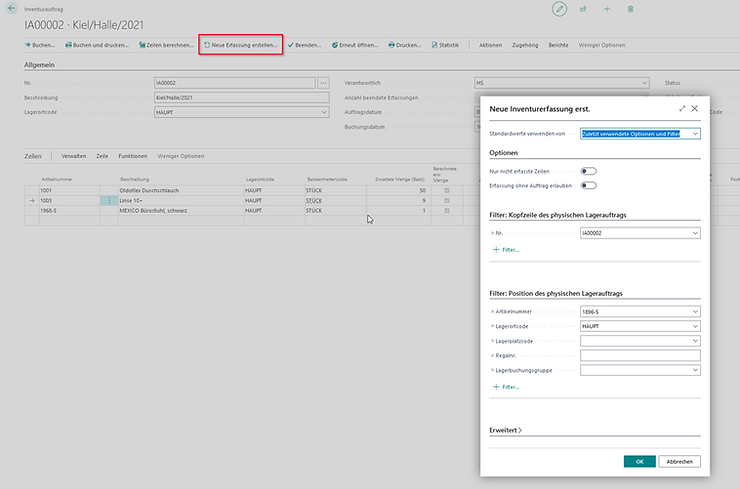Open row options for item 1003
740x489 pixels.
(x=110, y=201)
